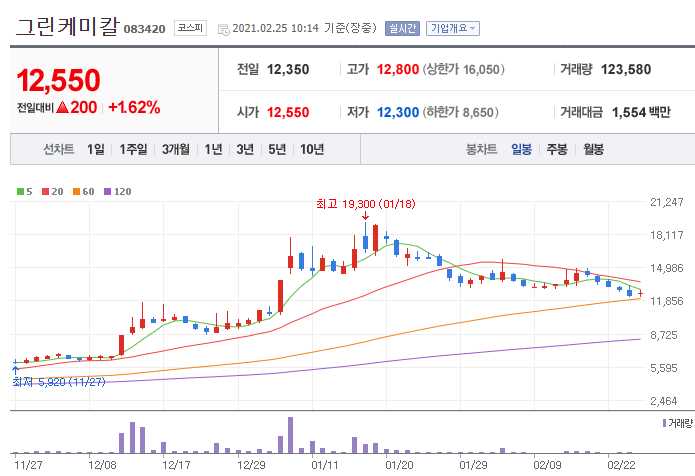Click the 8,725 price axis label
The width and height of the screenshot is (695, 476).
(x=664, y=335)
